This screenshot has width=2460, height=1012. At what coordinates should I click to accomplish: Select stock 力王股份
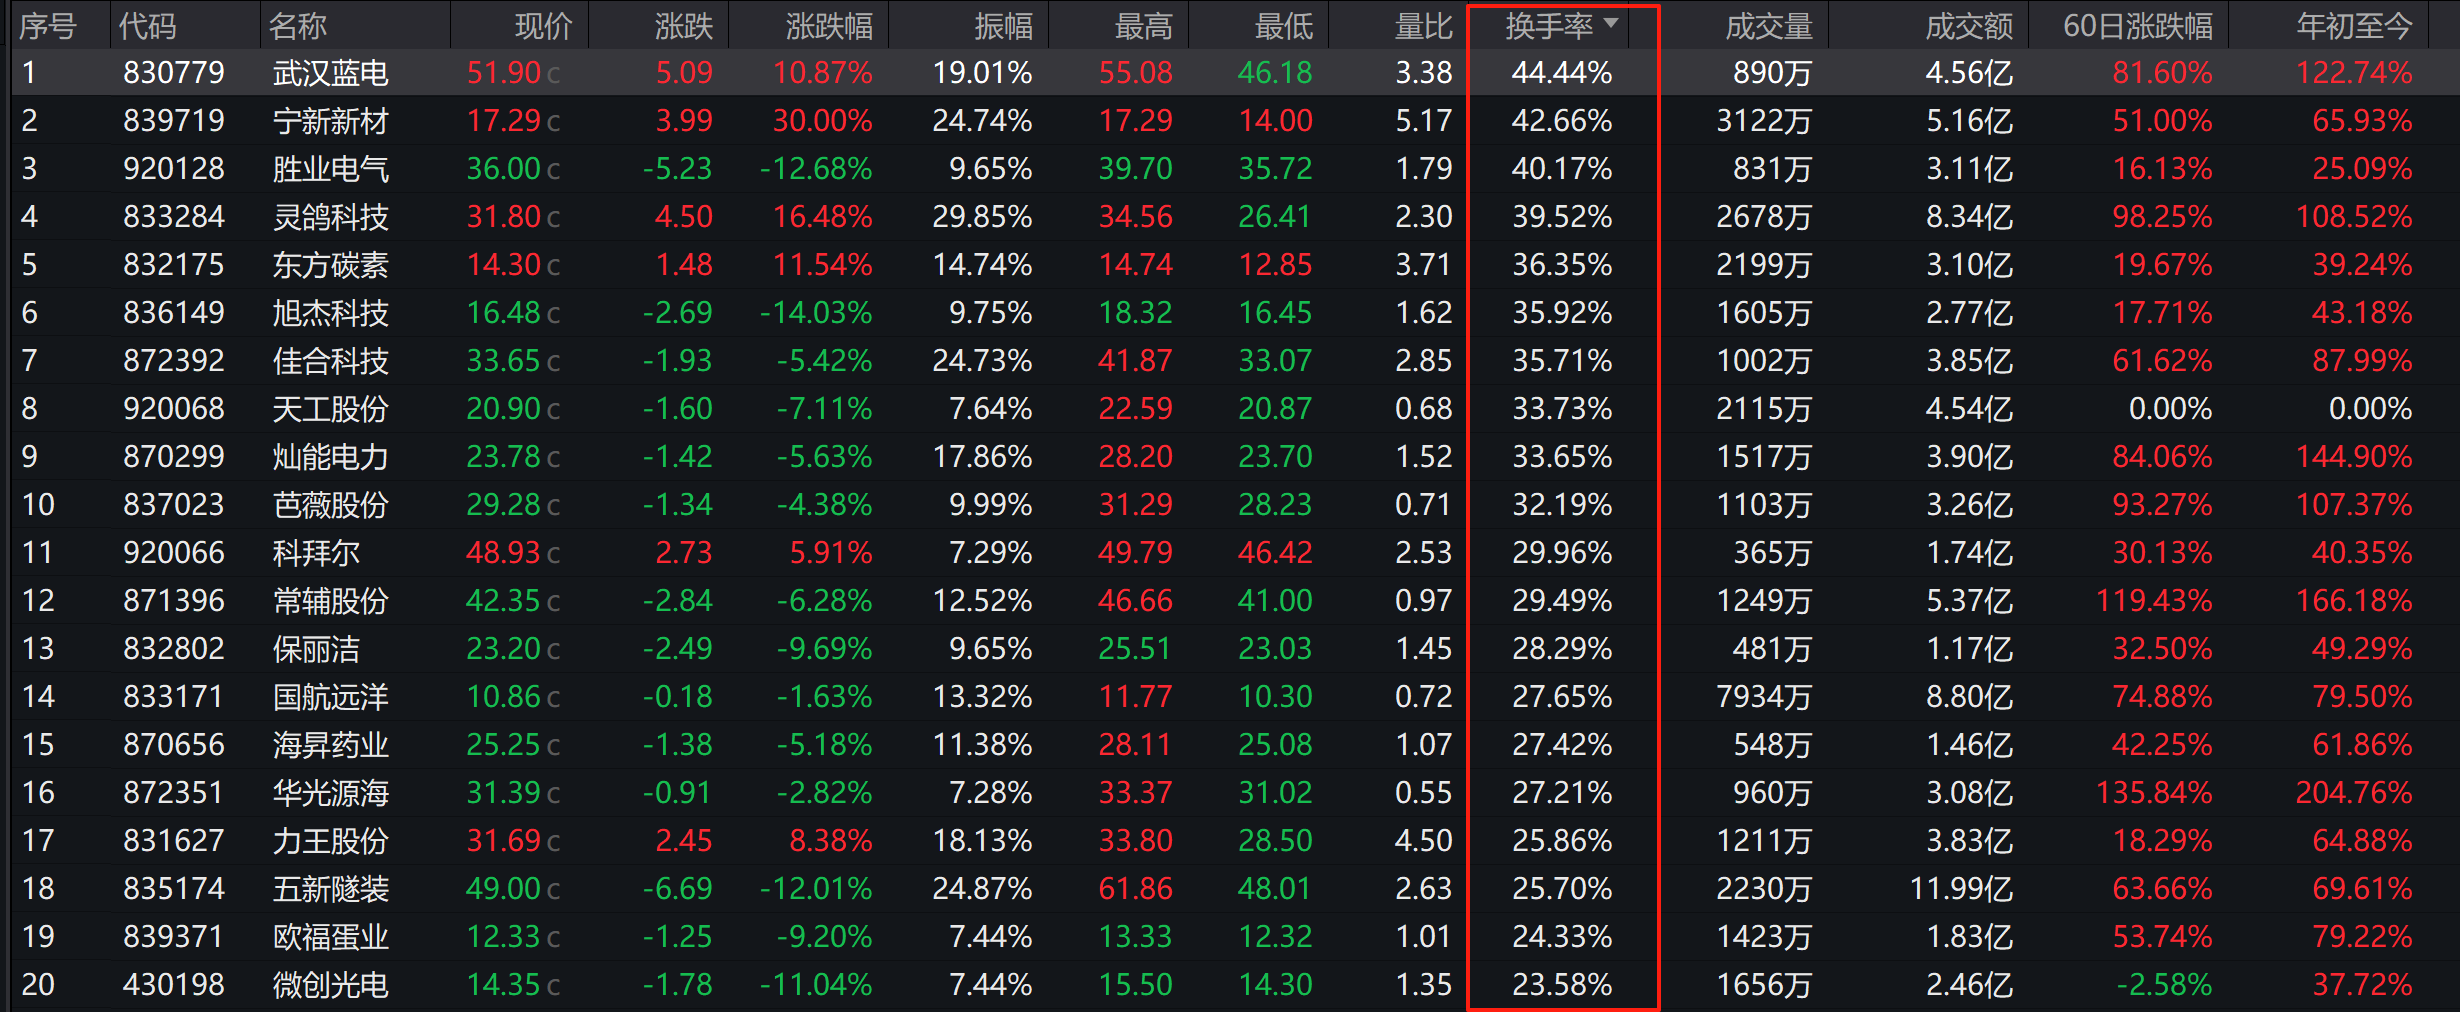331,841
